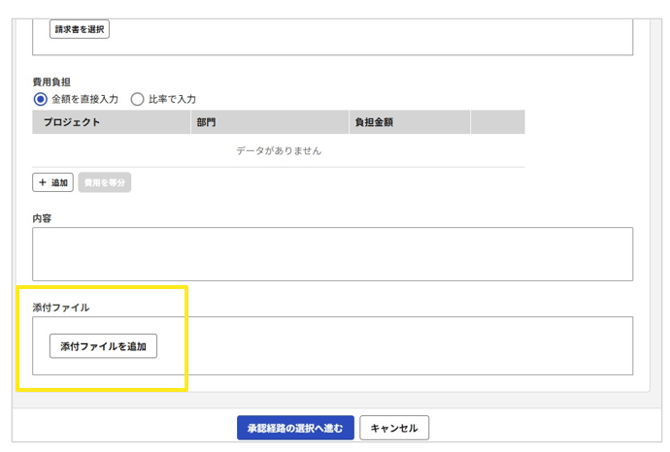Click the blank last column header cell
Screen dimensions: 670x452
tap(497, 122)
